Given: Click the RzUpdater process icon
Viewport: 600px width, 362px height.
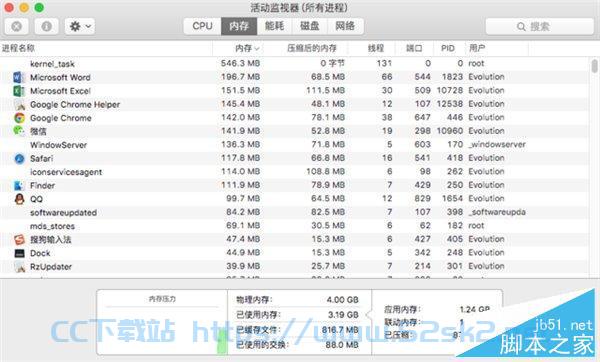Looking at the screenshot, I should point(19,267).
